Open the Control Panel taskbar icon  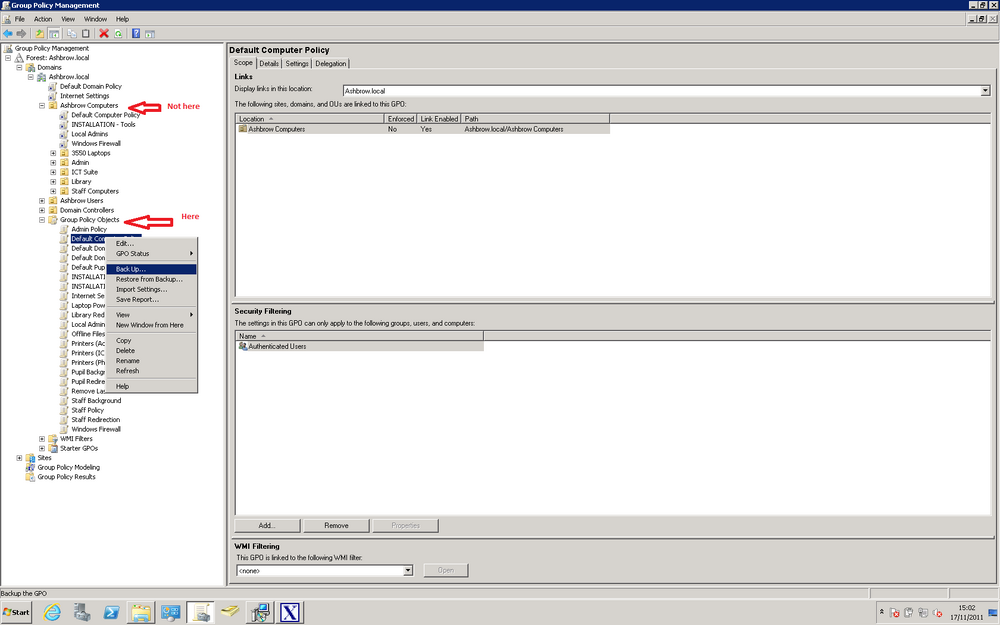click(x=170, y=613)
